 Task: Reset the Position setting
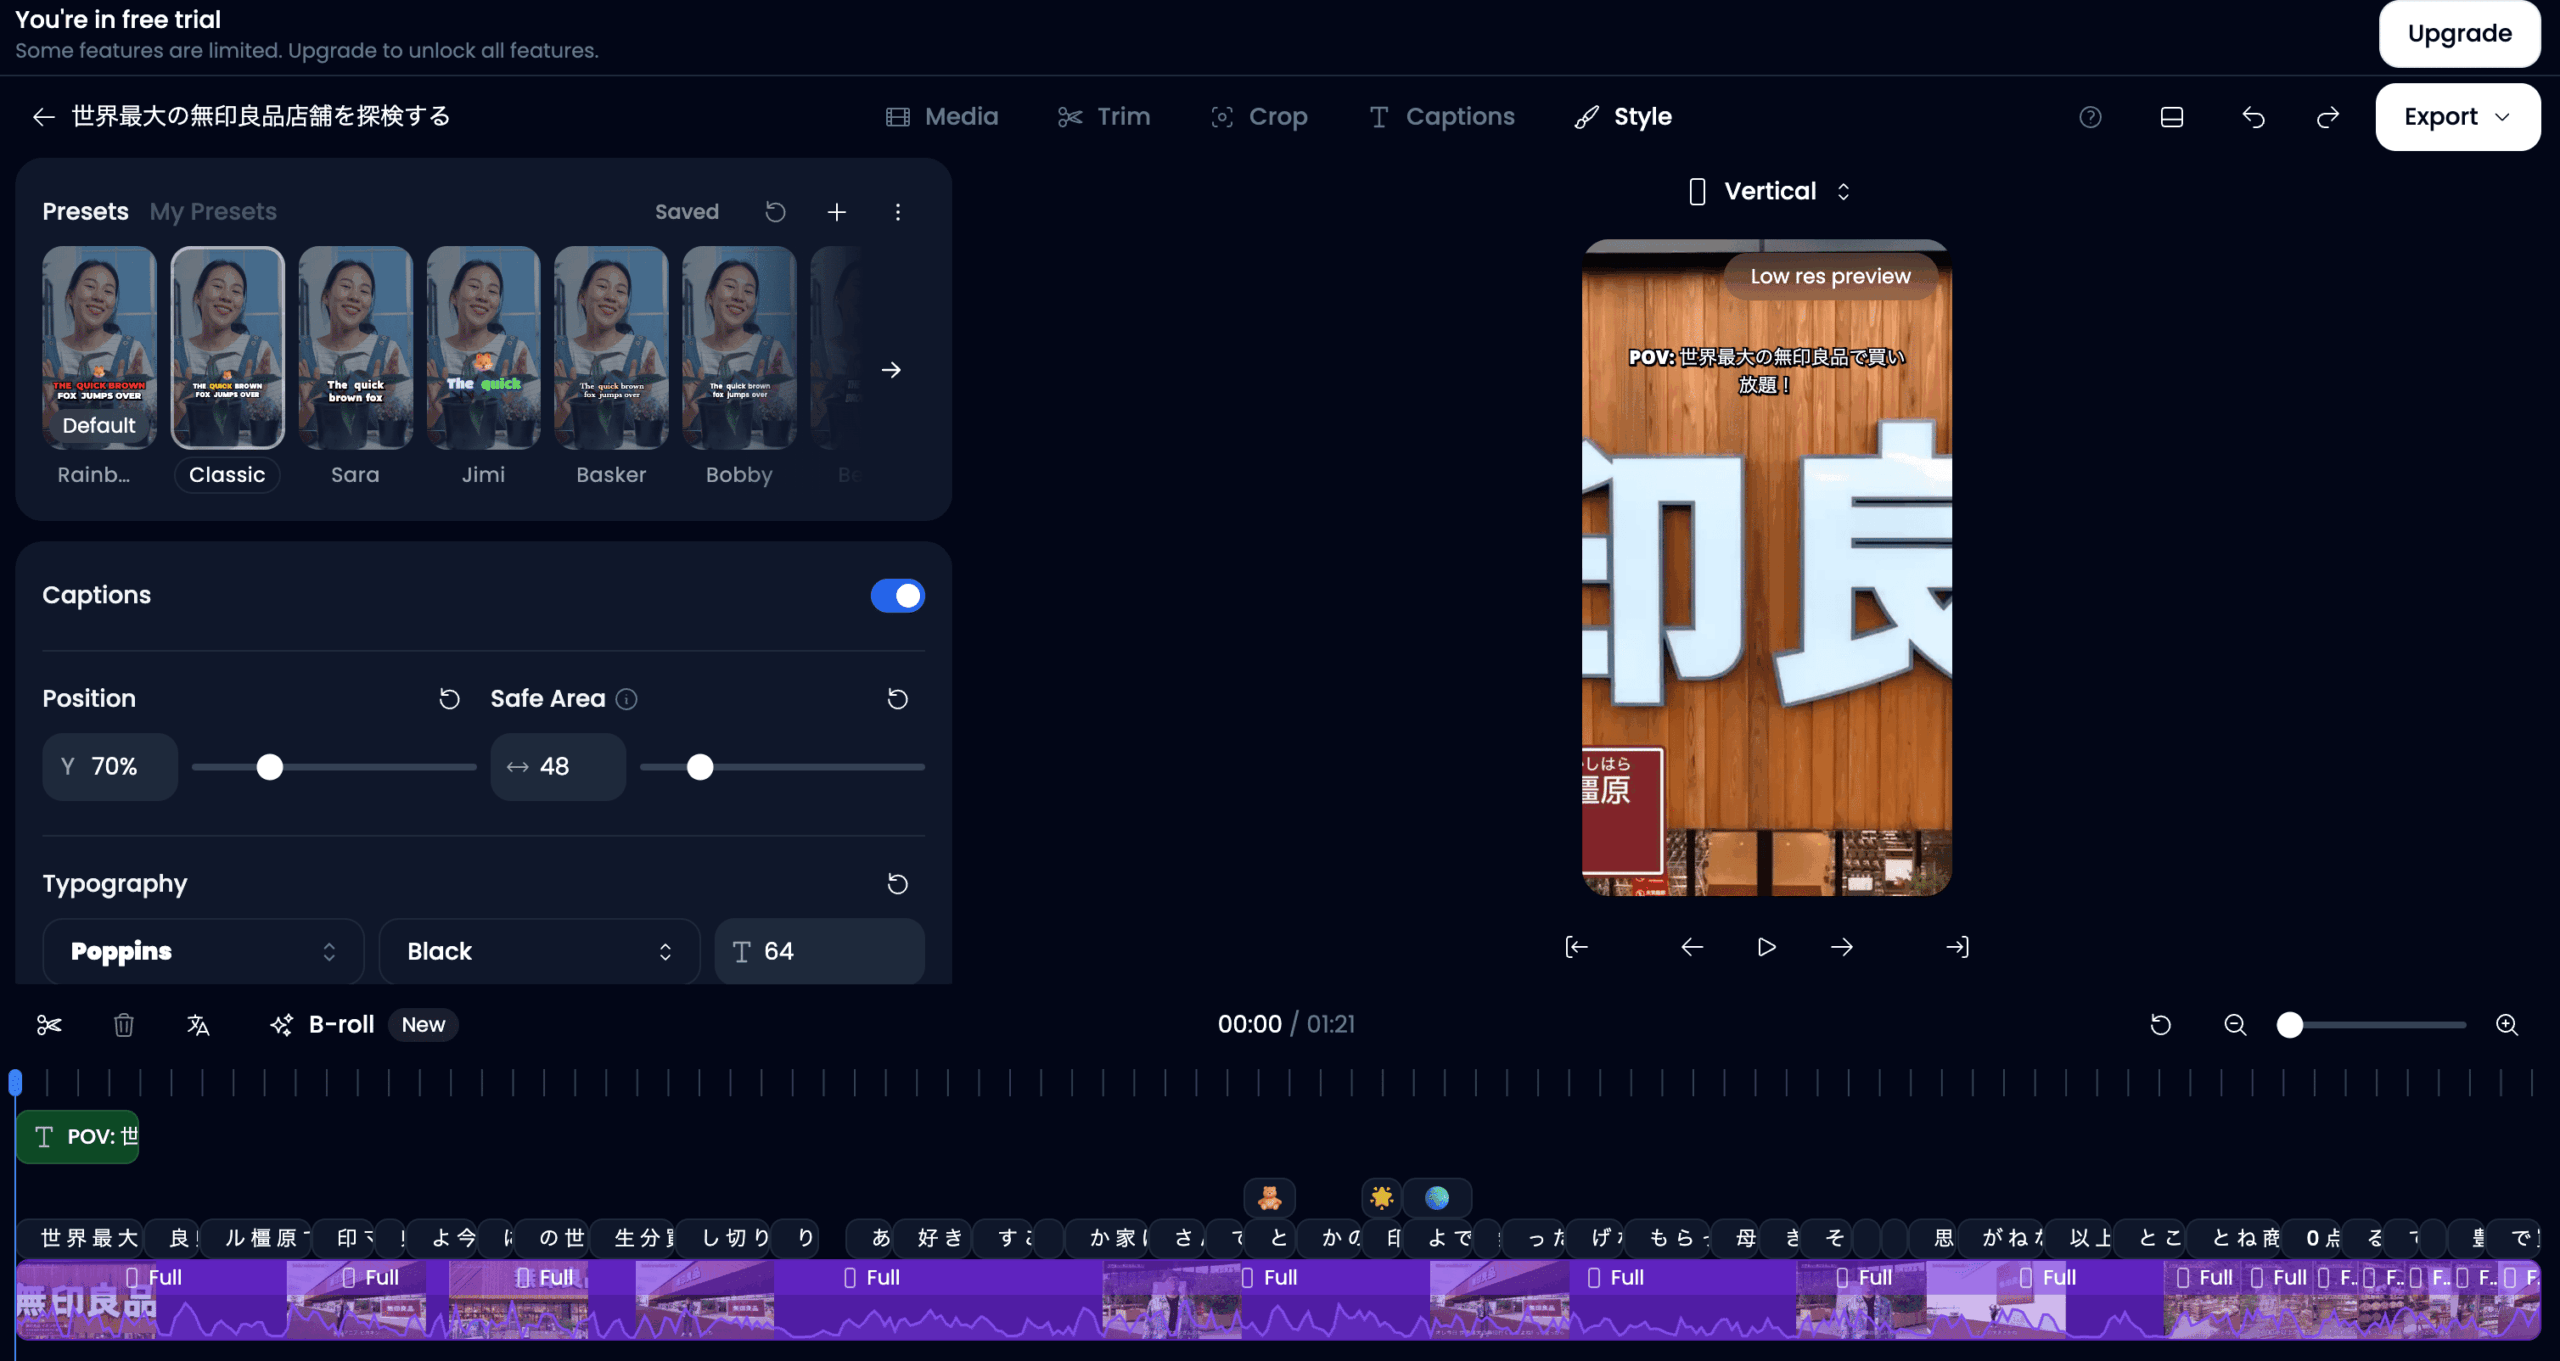pyautogui.click(x=449, y=699)
